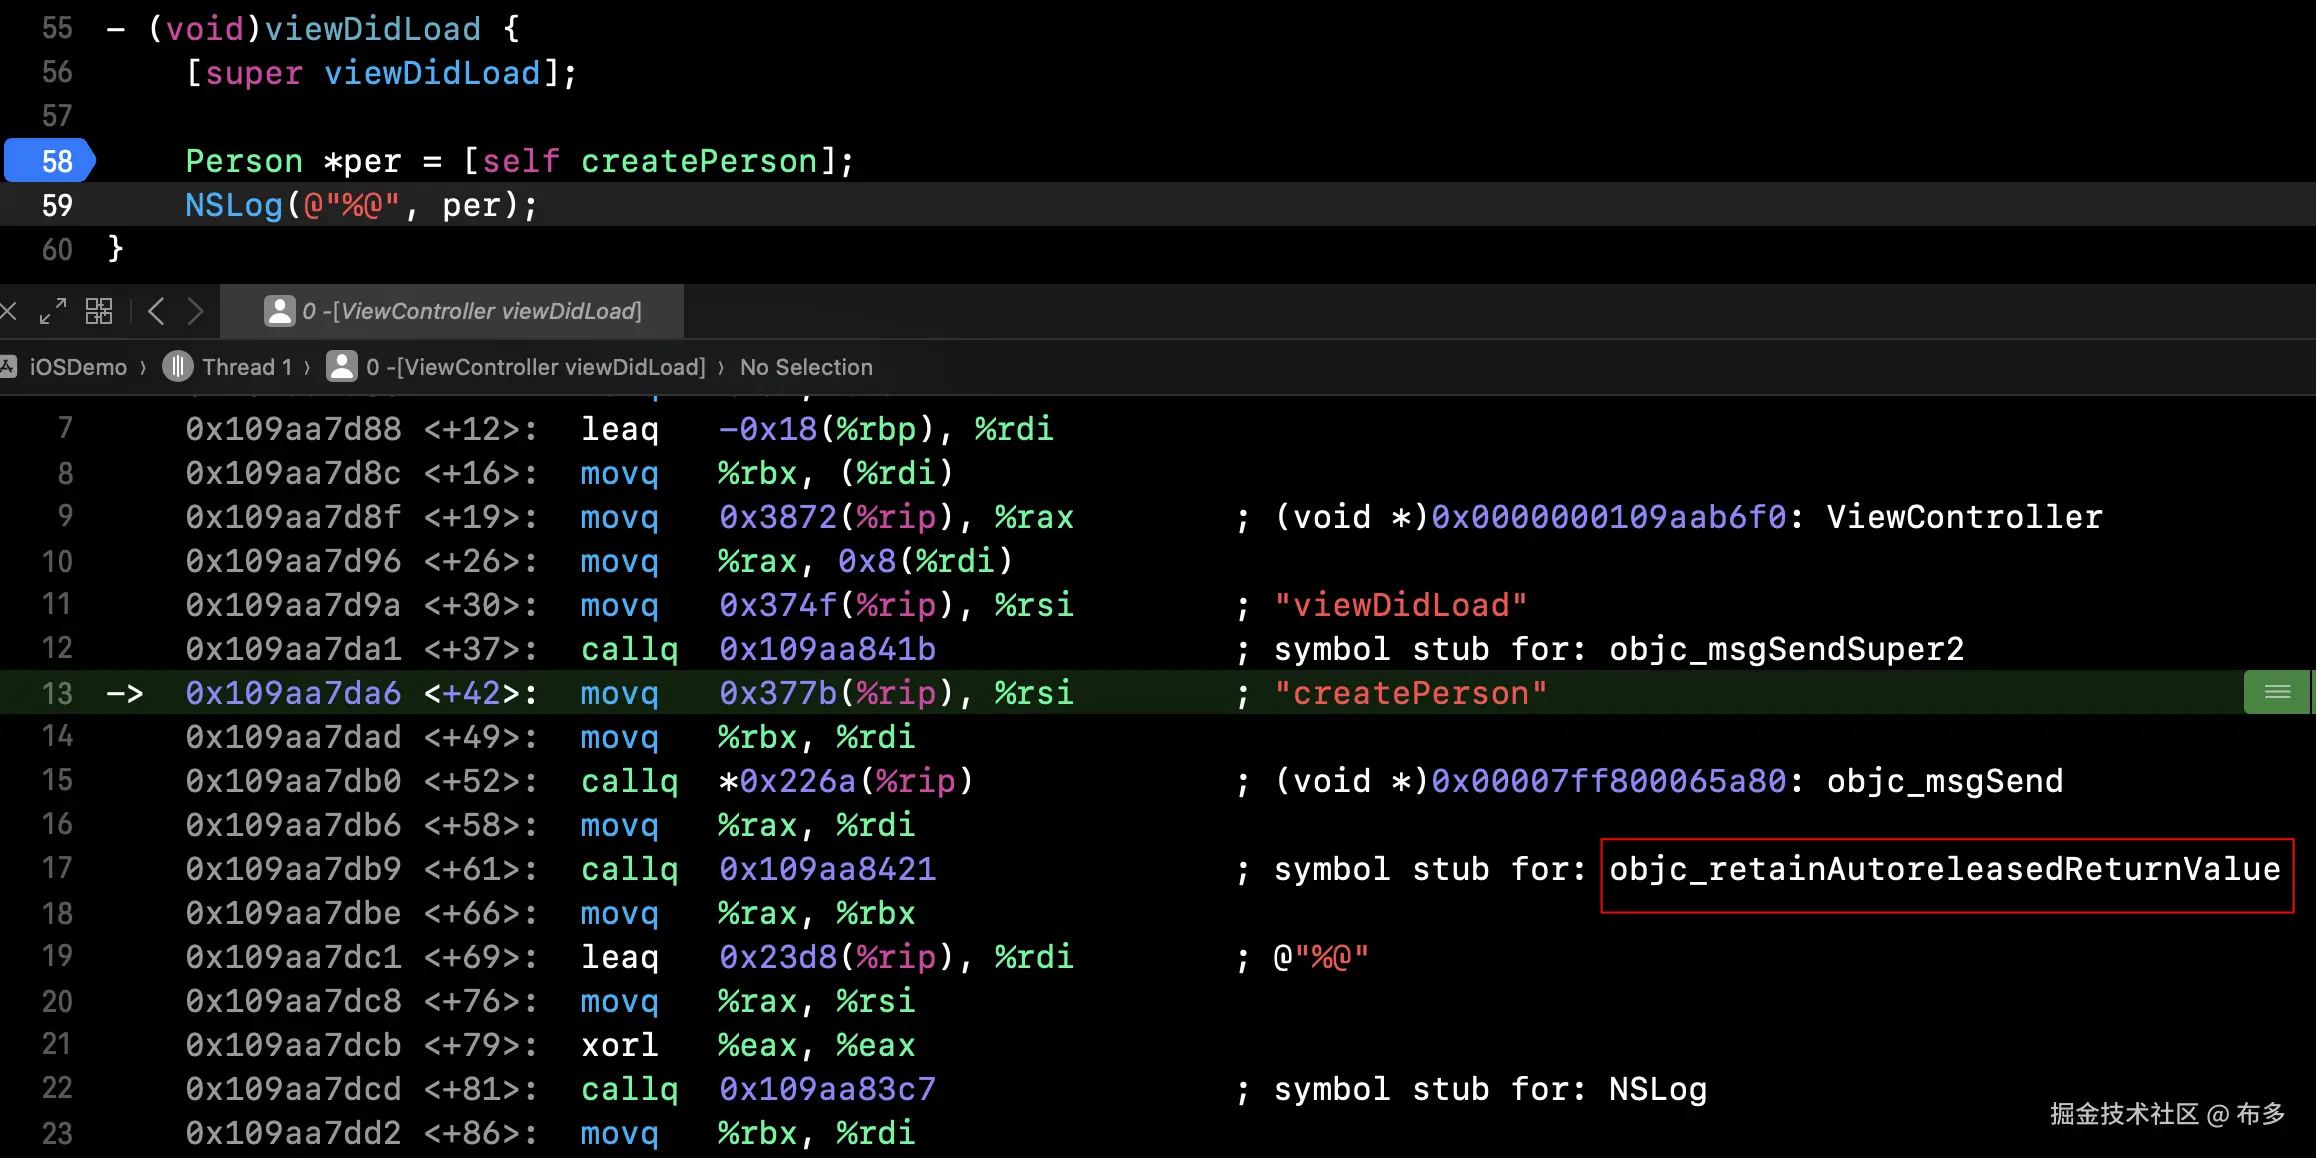Open the No Selection jump bar dropdown
The width and height of the screenshot is (2316, 1158).
tap(806, 367)
